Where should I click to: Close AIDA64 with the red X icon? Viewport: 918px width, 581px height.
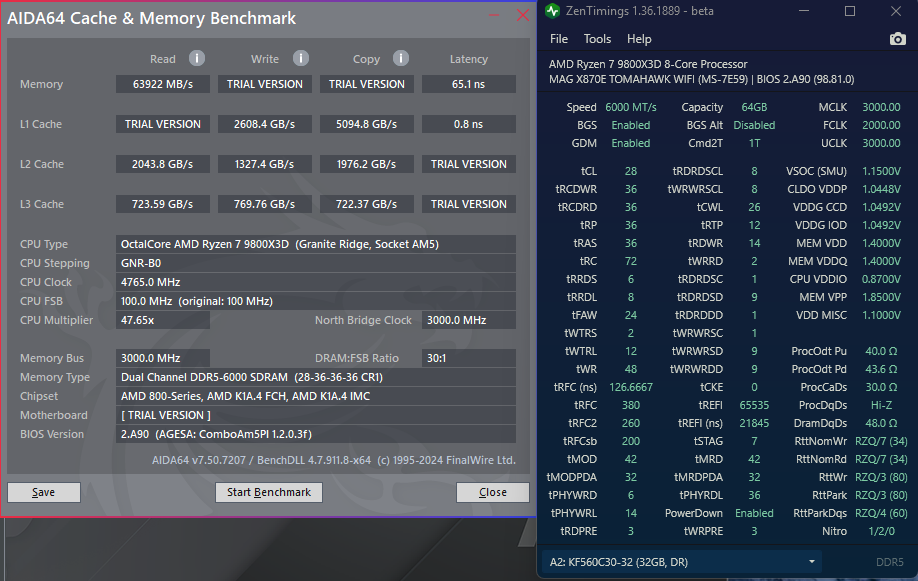pos(522,15)
